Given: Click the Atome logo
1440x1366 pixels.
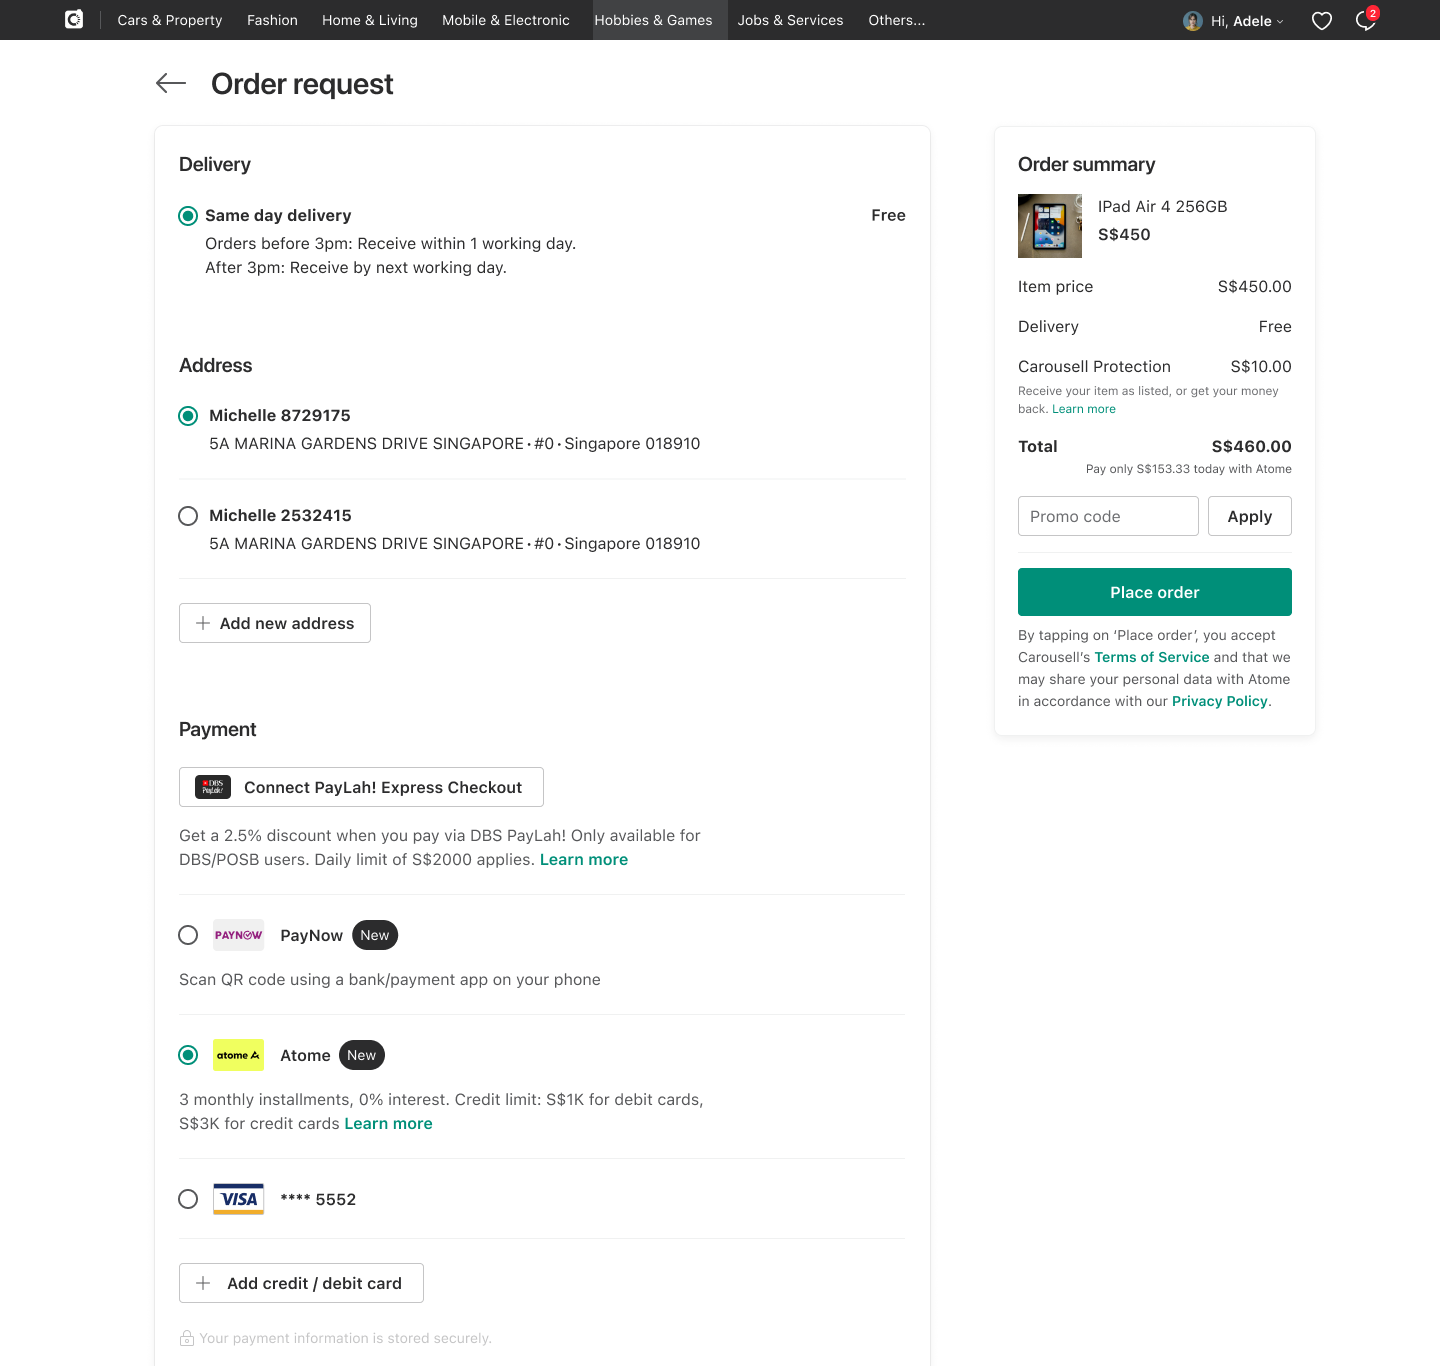Looking at the screenshot, I should click(x=238, y=1055).
